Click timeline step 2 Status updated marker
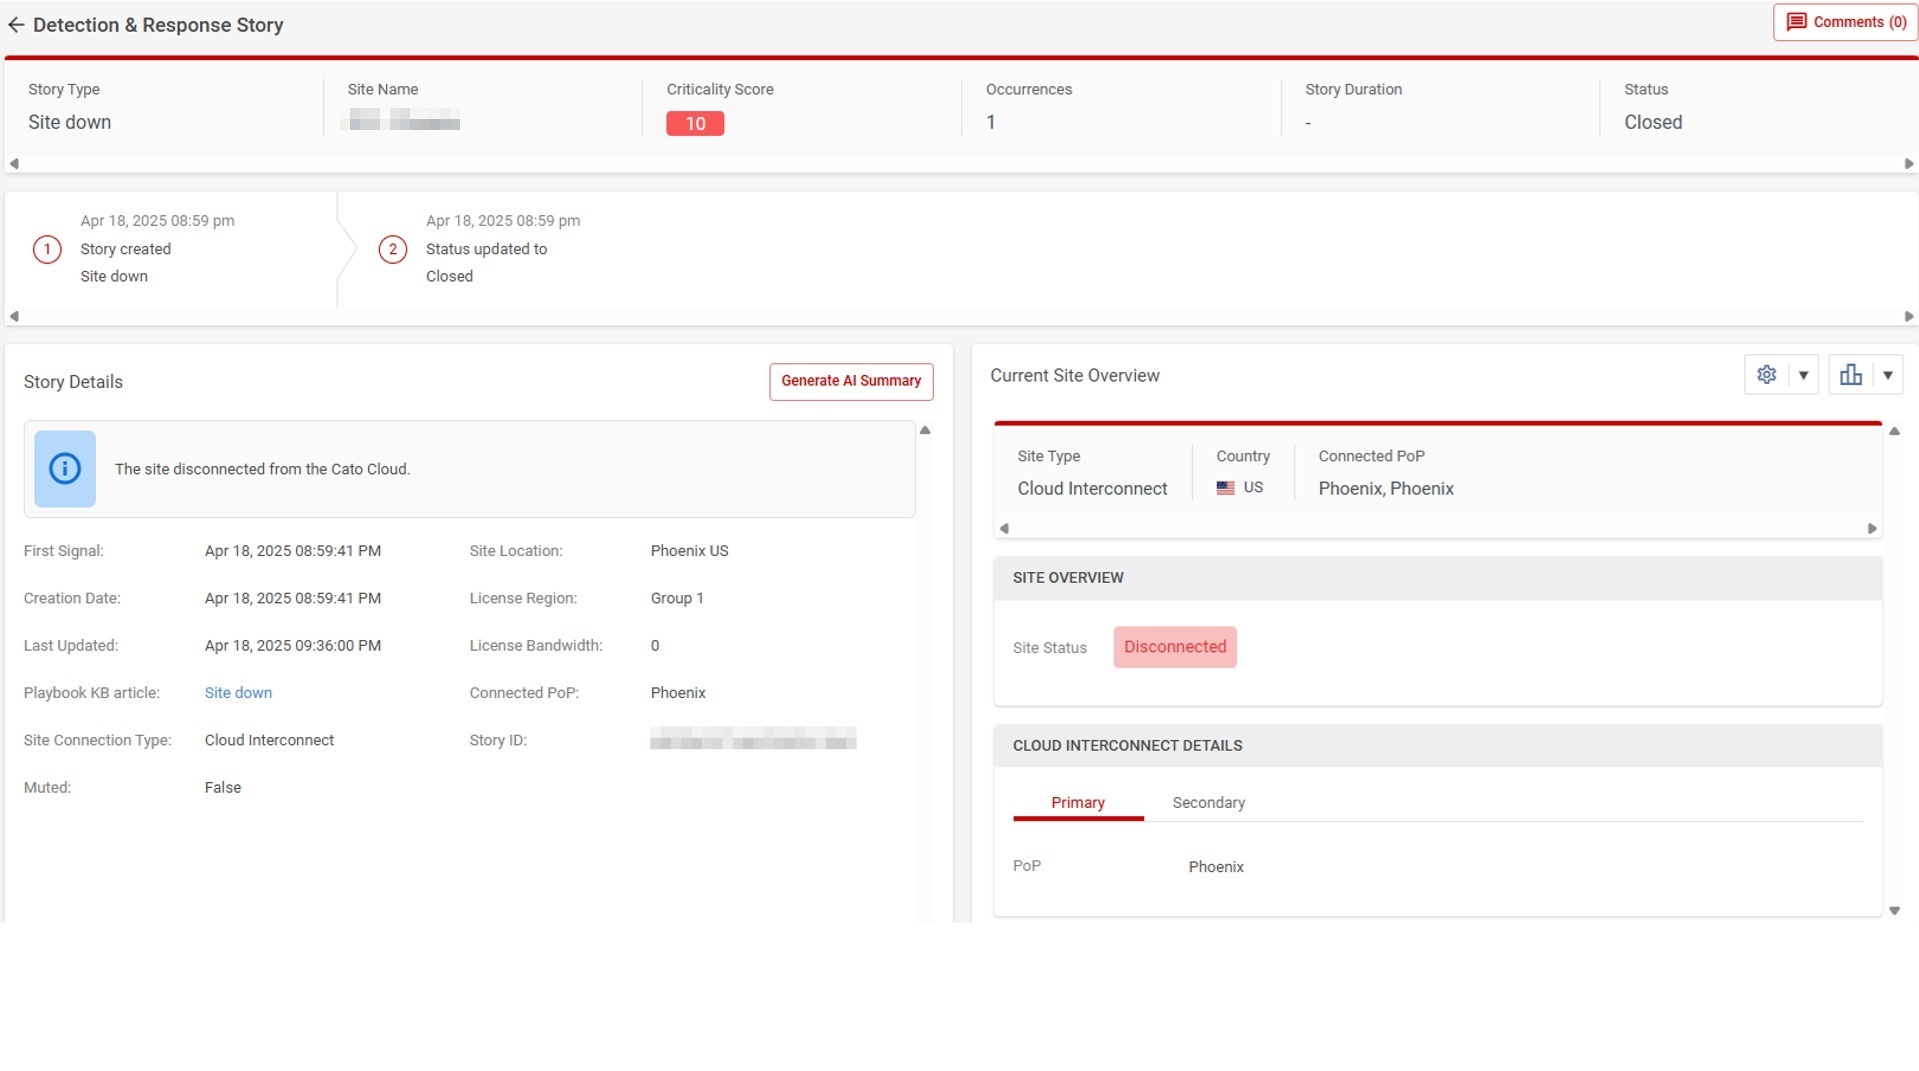The height and width of the screenshot is (1071, 1919). coord(392,249)
